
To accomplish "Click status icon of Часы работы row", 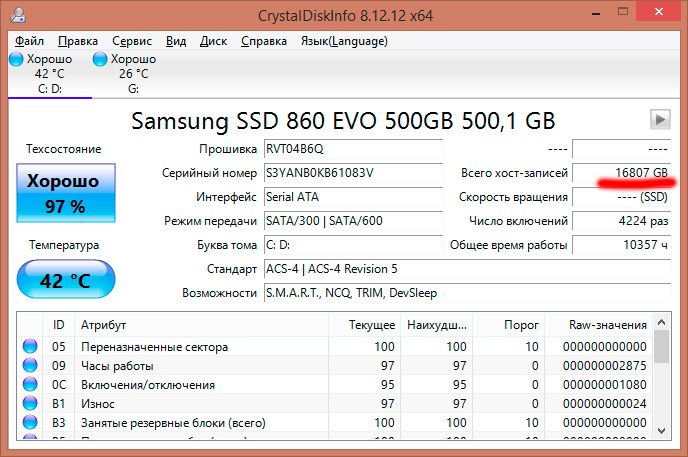I will pos(30,365).
